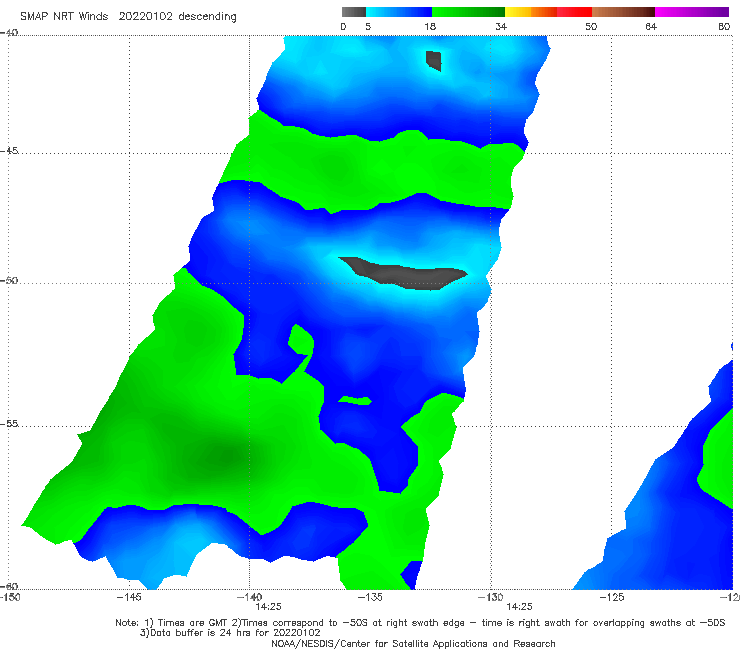The width and height of the screenshot is (740, 650).
Task: Click the large dark gray low-wind patch near -50
Action: [406, 275]
